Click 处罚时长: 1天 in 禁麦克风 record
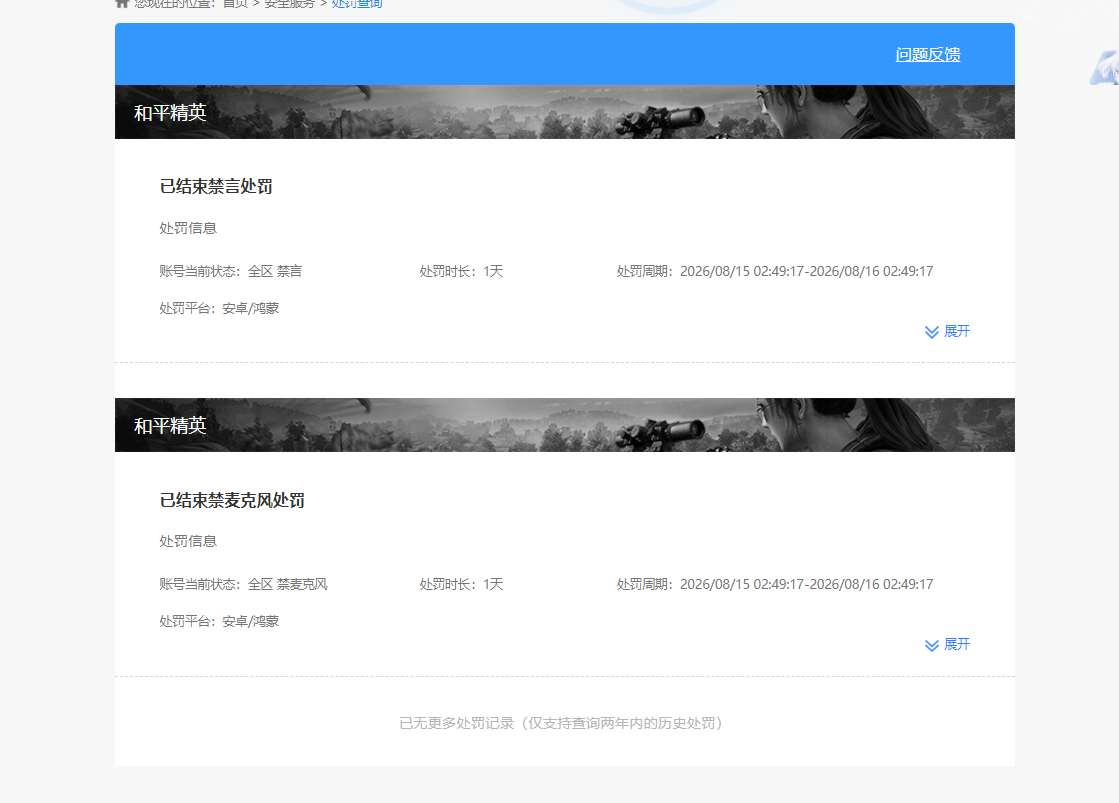This screenshot has height=803, width=1119. (461, 585)
